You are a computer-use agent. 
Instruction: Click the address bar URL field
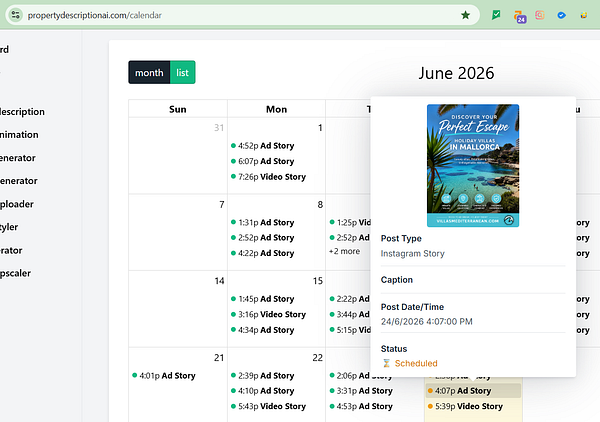[241, 15]
